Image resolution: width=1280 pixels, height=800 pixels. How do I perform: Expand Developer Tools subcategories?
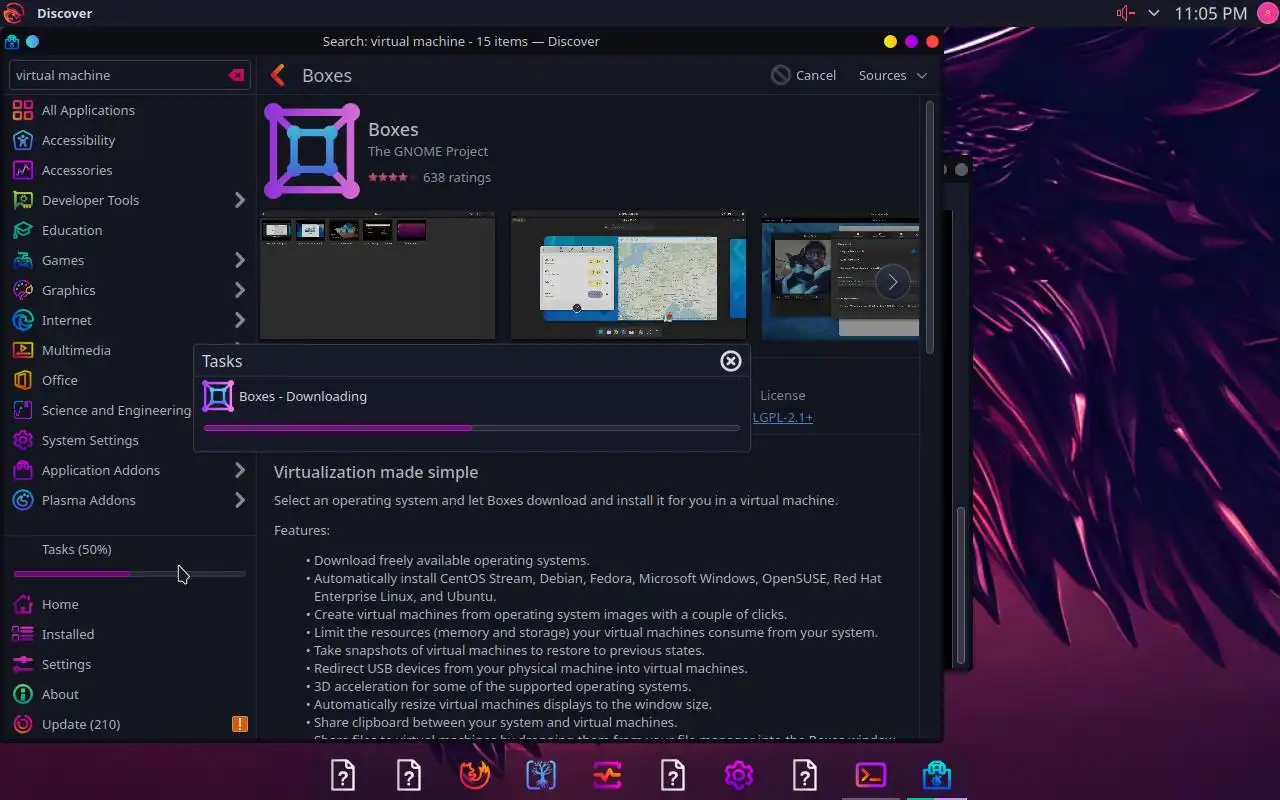pos(240,200)
